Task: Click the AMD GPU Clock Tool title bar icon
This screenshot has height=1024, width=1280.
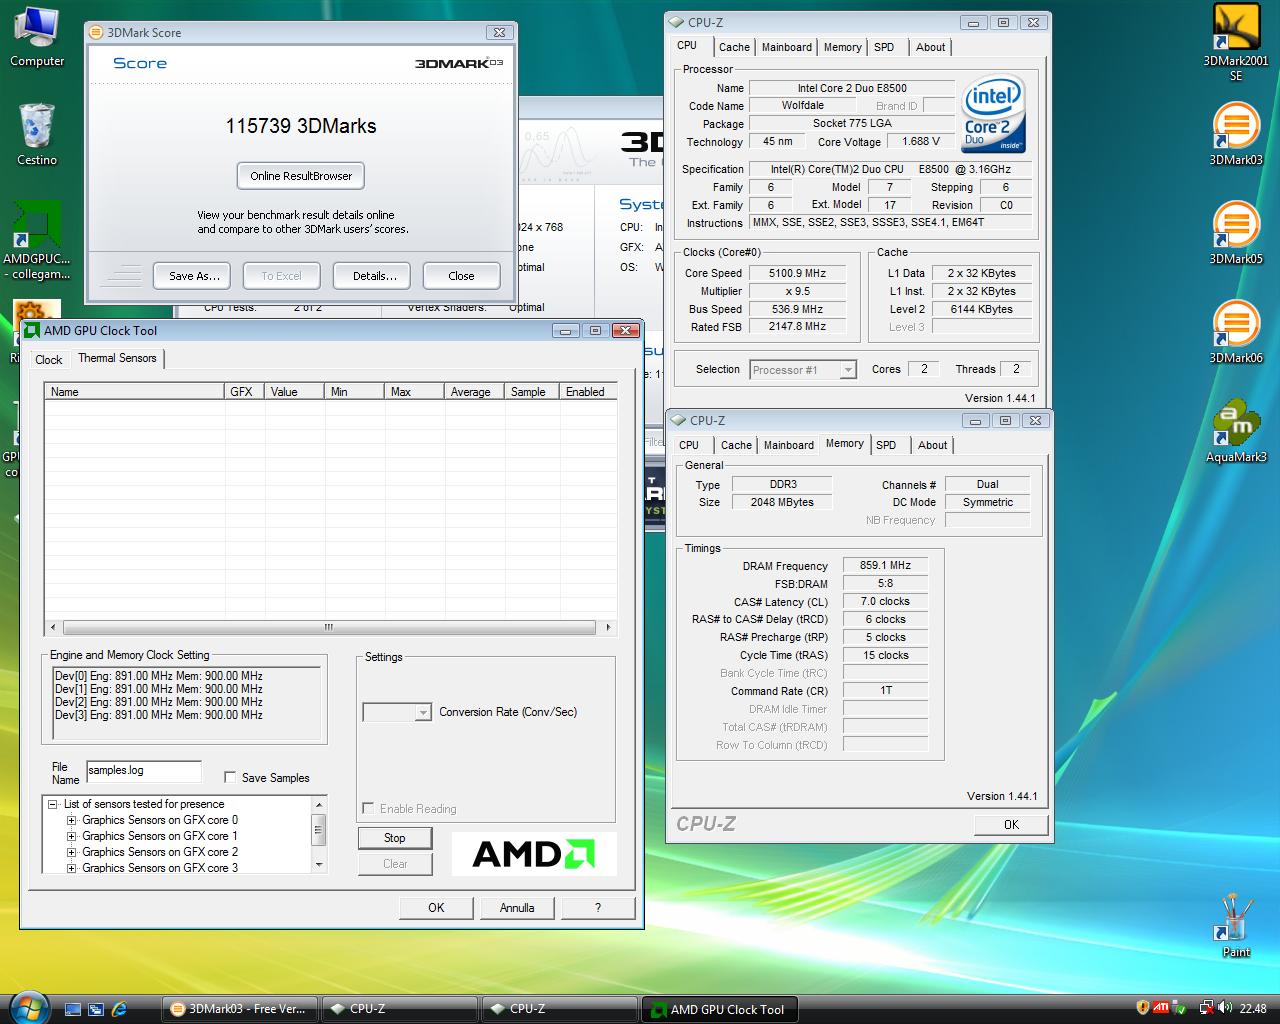Action: coord(32,331)
